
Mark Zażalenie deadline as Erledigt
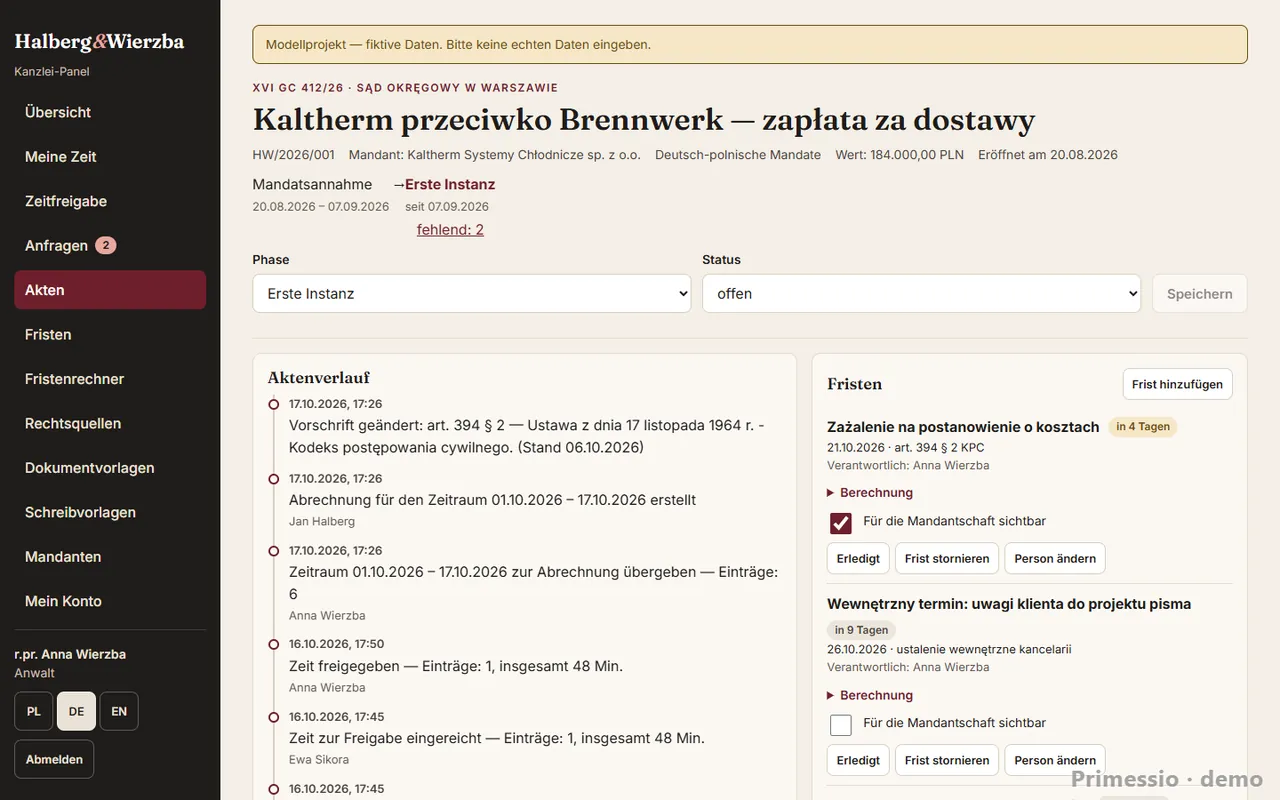859,559
